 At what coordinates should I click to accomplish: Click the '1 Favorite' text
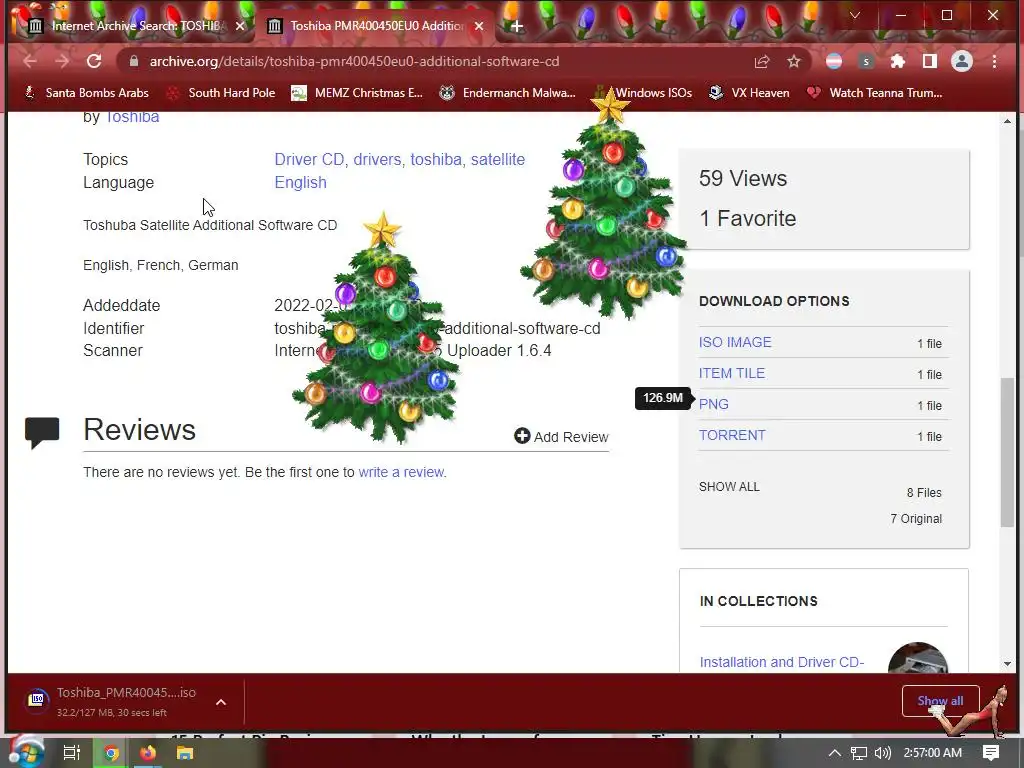(748, 218)
